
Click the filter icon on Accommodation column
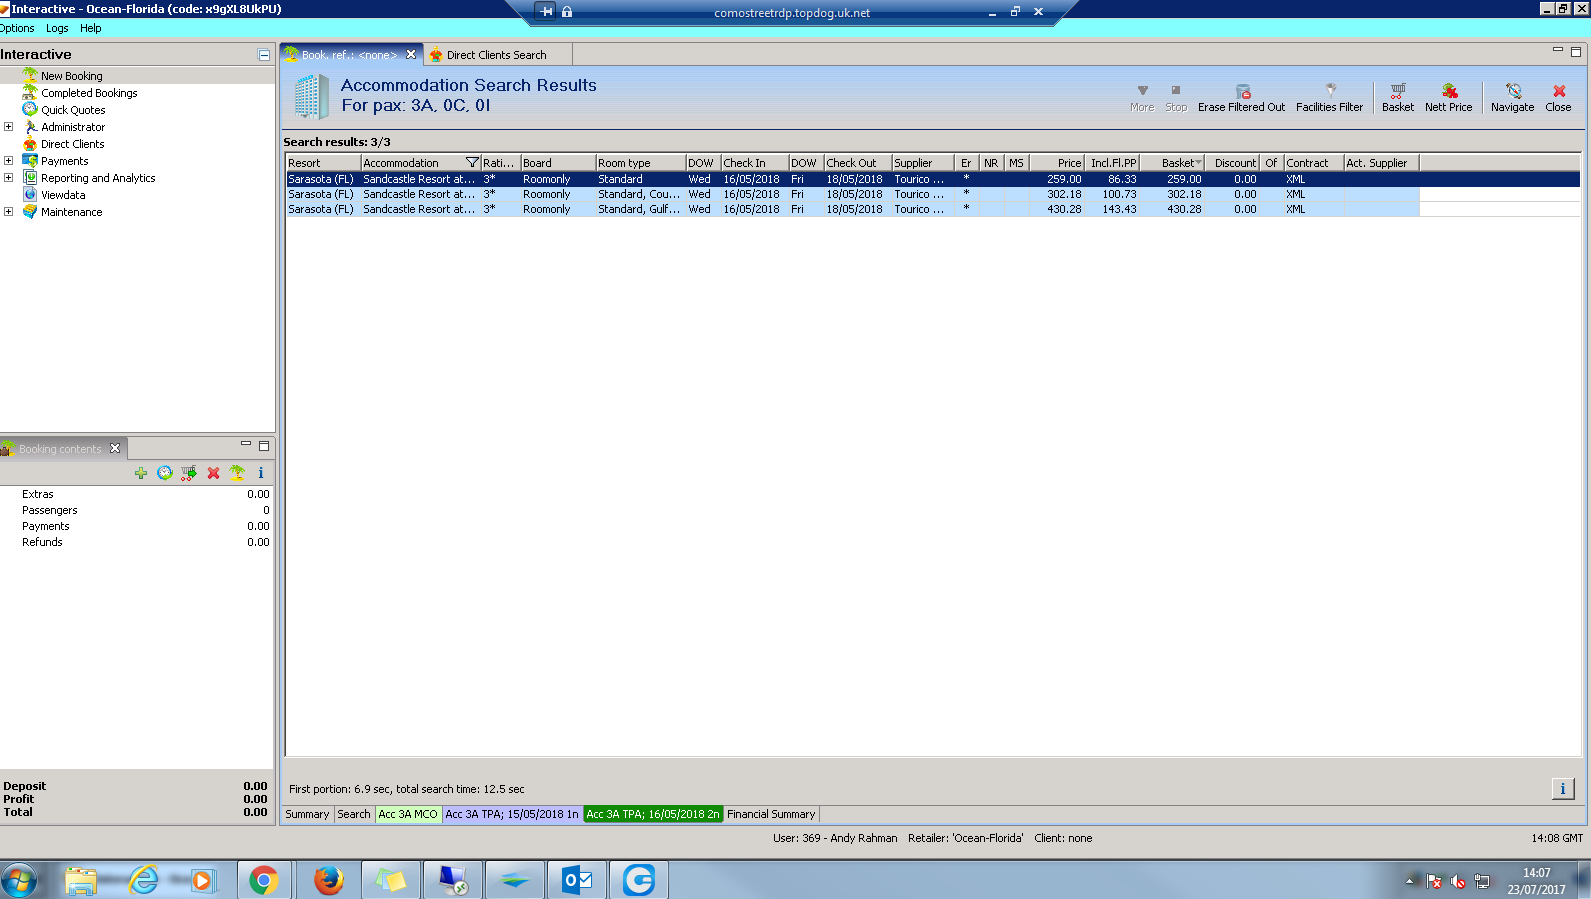(x=472, y=163)
